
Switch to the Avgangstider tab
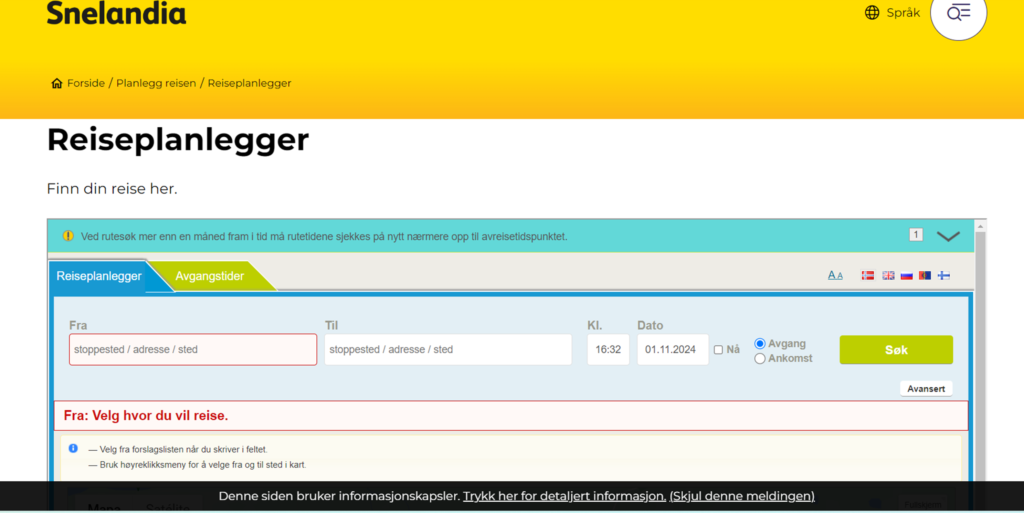tap(210, 276)
